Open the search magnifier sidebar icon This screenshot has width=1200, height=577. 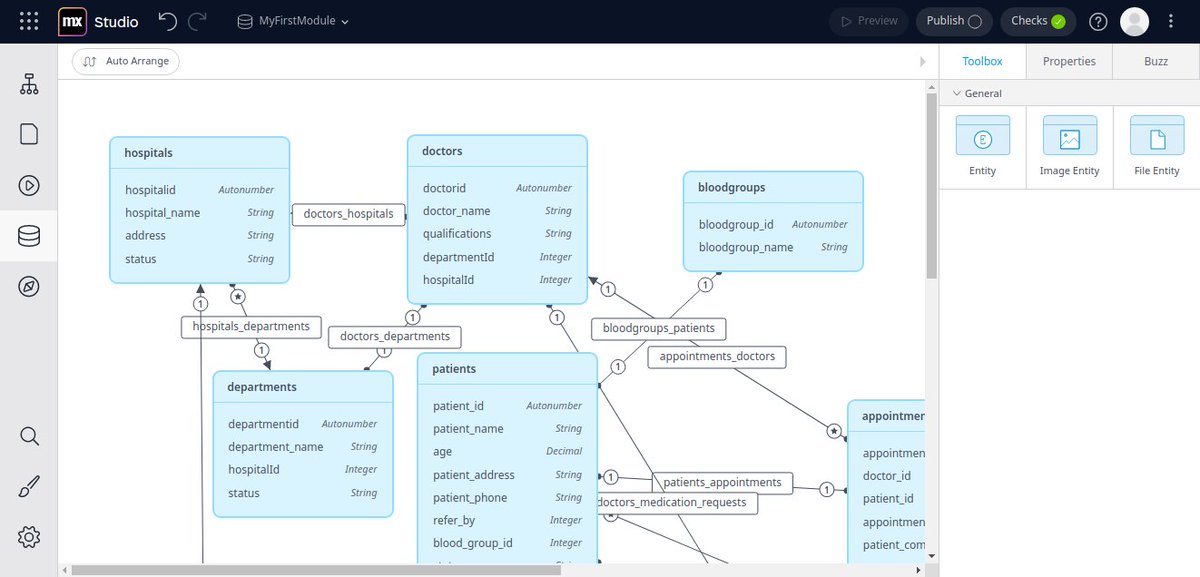29,436
